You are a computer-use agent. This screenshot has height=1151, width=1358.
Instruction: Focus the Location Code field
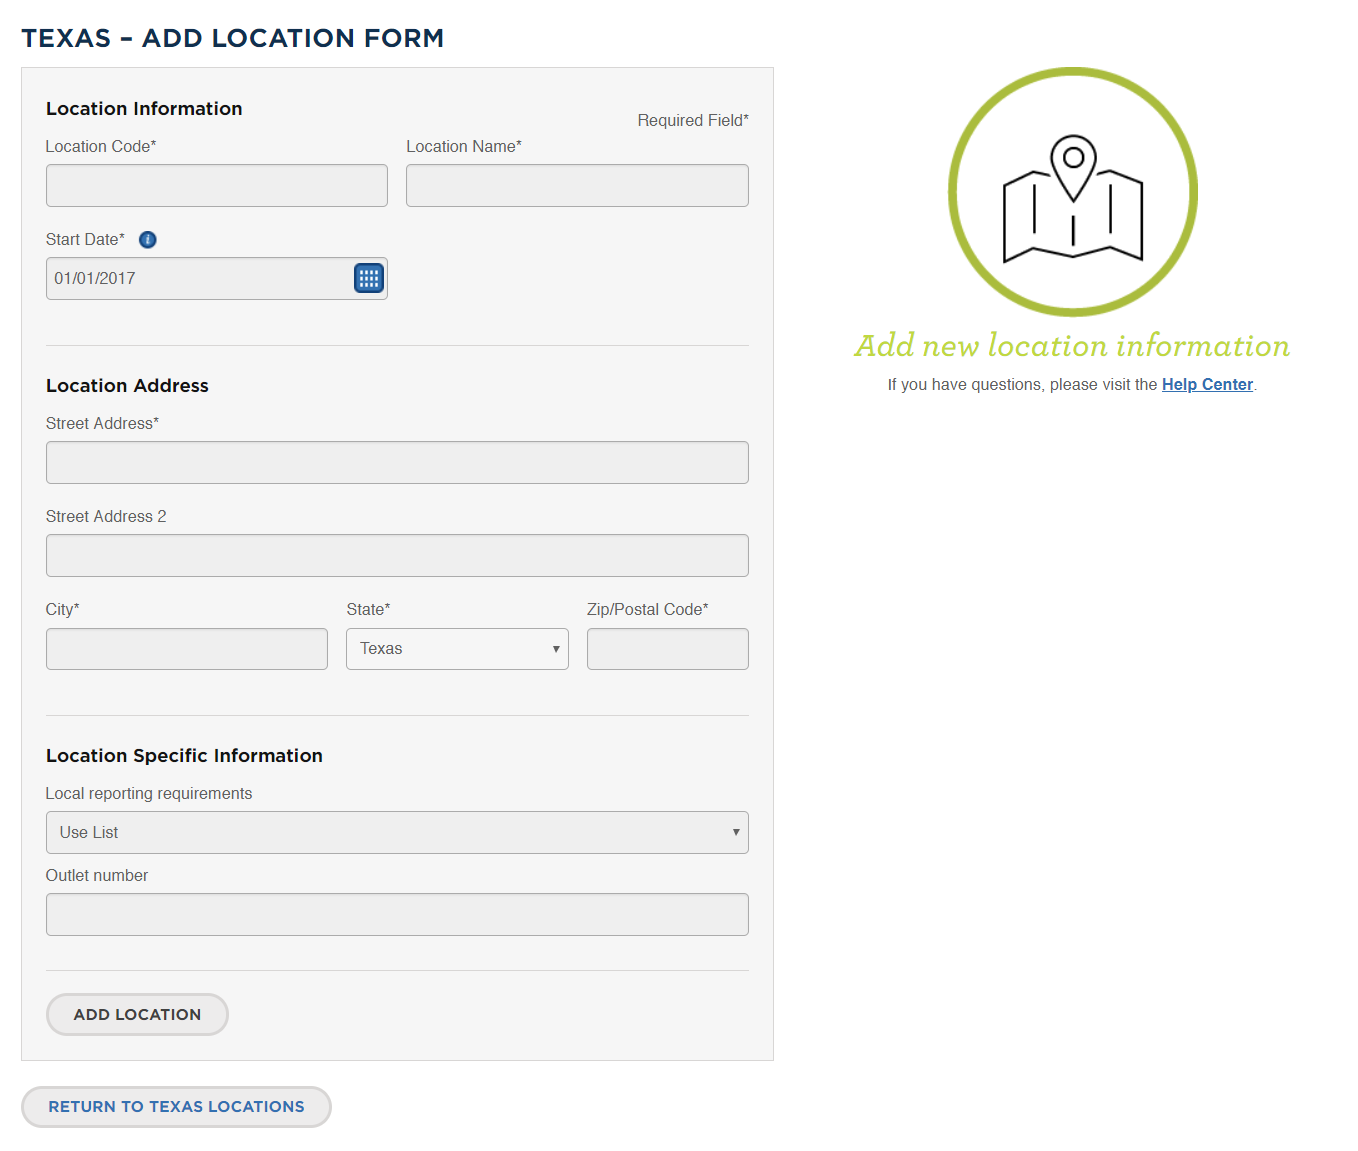pos(217,186)
